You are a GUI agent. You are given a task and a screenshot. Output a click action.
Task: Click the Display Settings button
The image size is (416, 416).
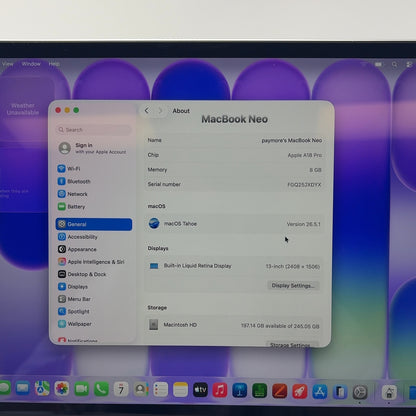pos(293,285)
